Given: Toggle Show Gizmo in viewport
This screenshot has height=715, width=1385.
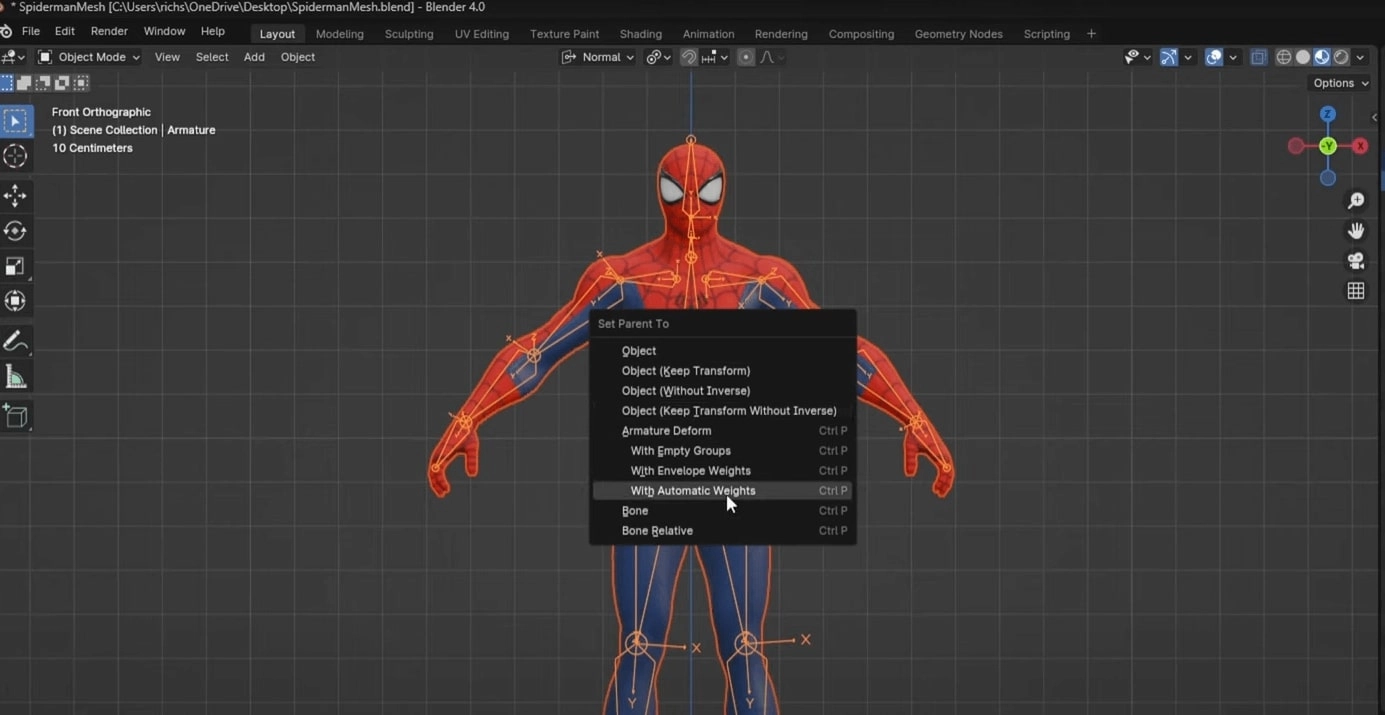Looking at the screenshot, I should point(1168,57).
